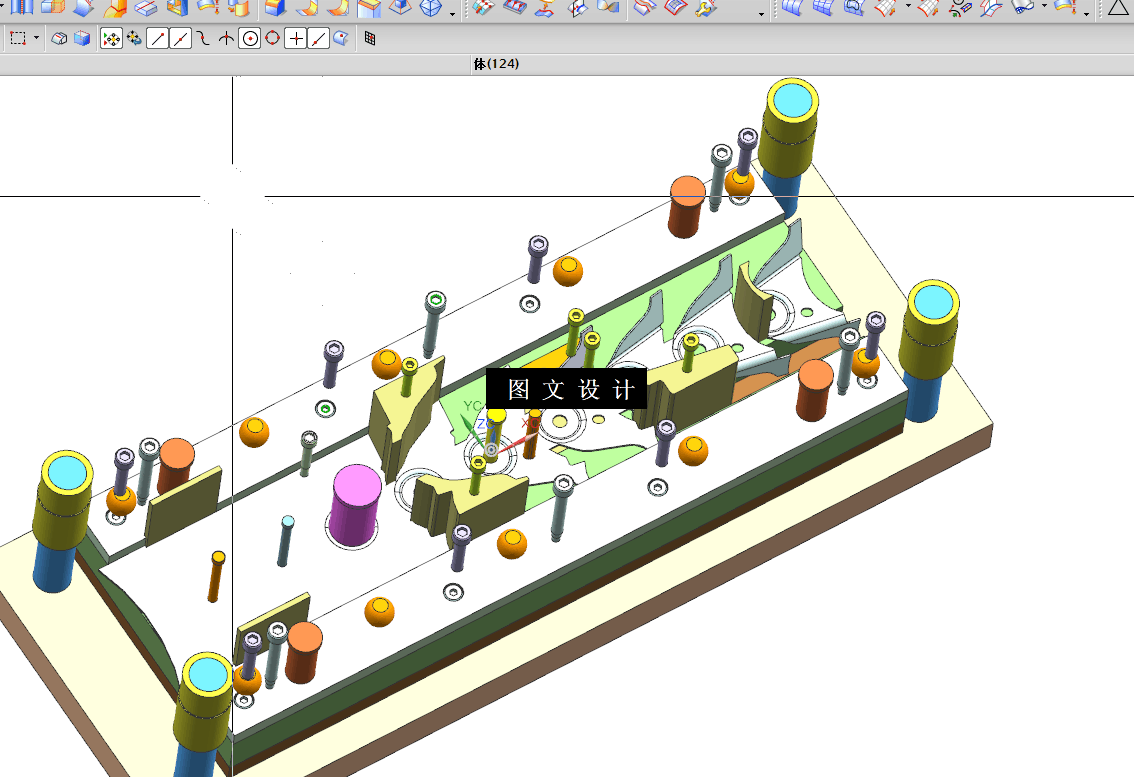
Task: Toggle Point on Curve snap
Action: pyautogui.click(x=319, y=38)
